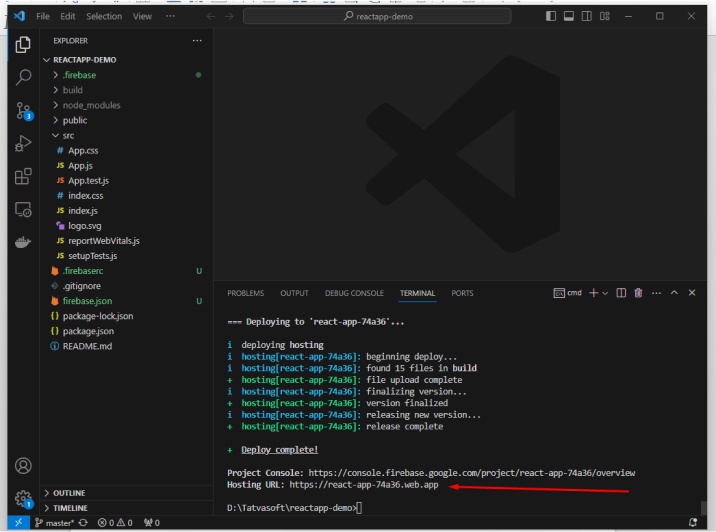Open Run and Debug view
The image size is (716, 532).
click(x=23, y=144)
